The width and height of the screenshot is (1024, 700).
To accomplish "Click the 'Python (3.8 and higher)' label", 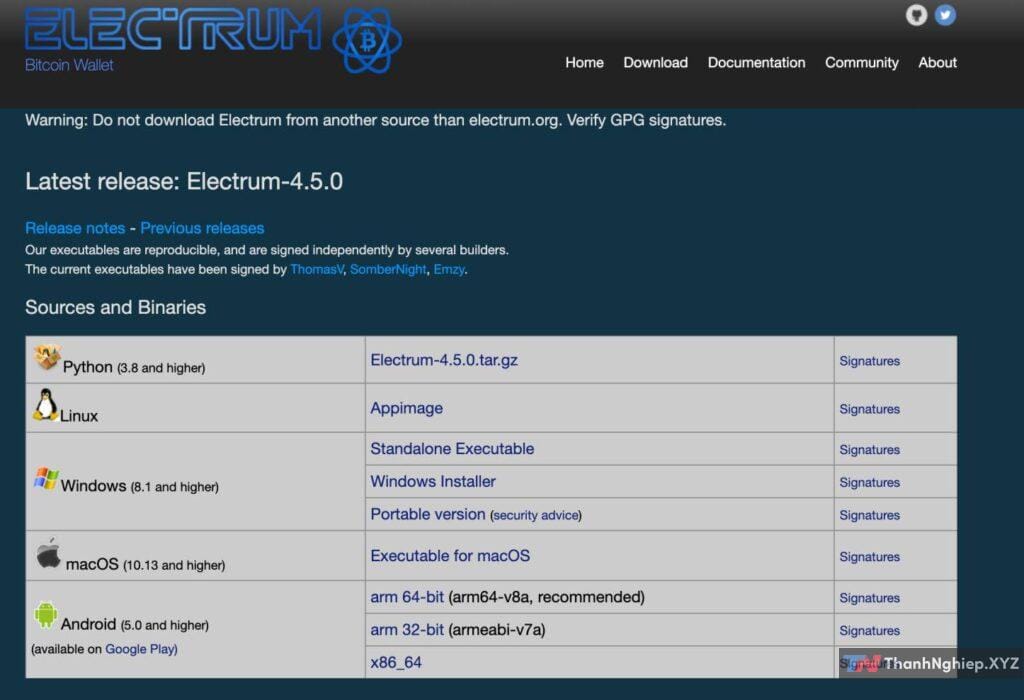I will coord(134,367).
